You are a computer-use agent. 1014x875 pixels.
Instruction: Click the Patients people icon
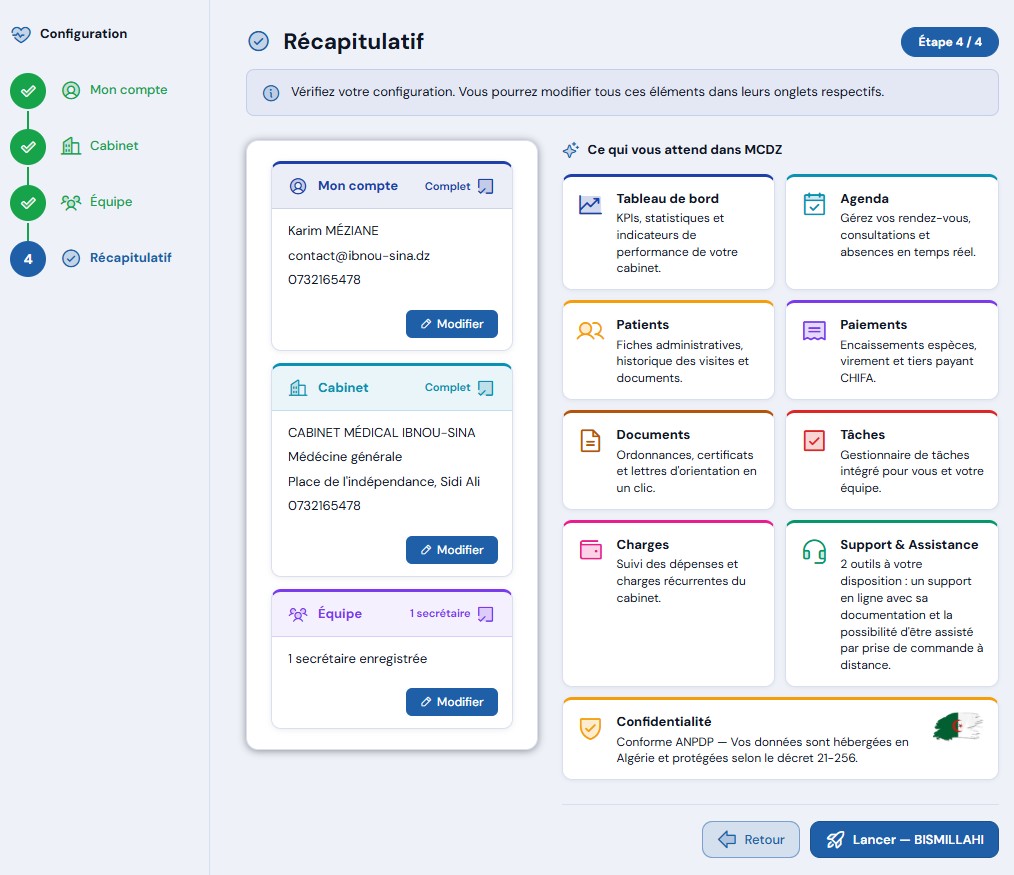(590, 331)
